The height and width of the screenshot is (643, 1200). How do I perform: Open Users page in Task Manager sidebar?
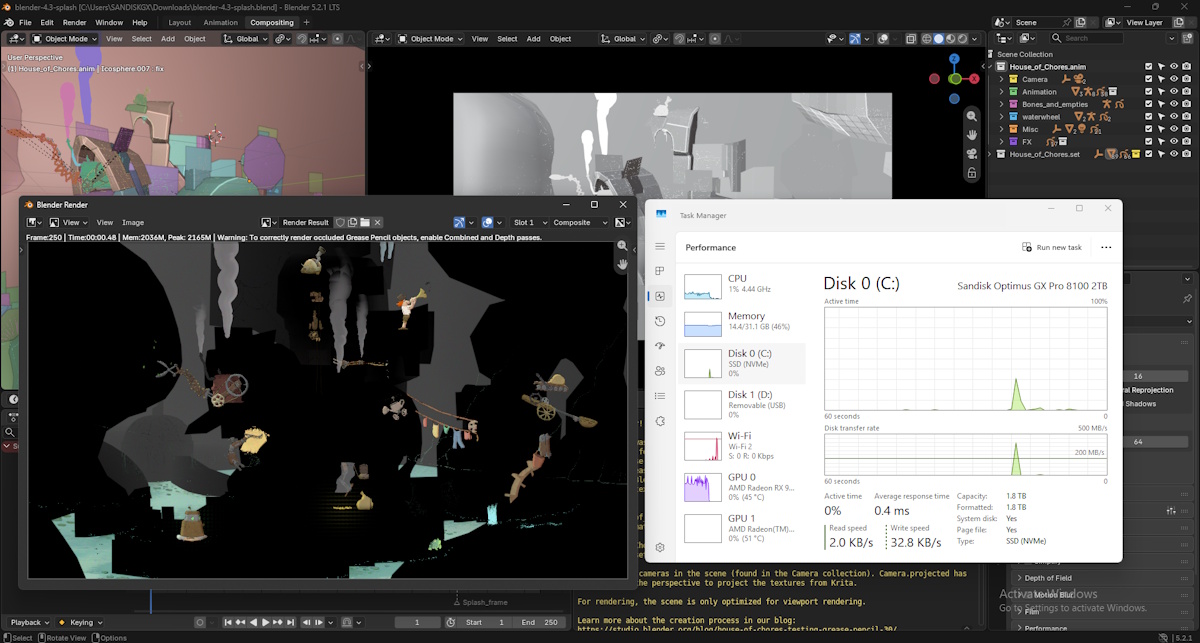pyautogui.click(x=660, y=371)
